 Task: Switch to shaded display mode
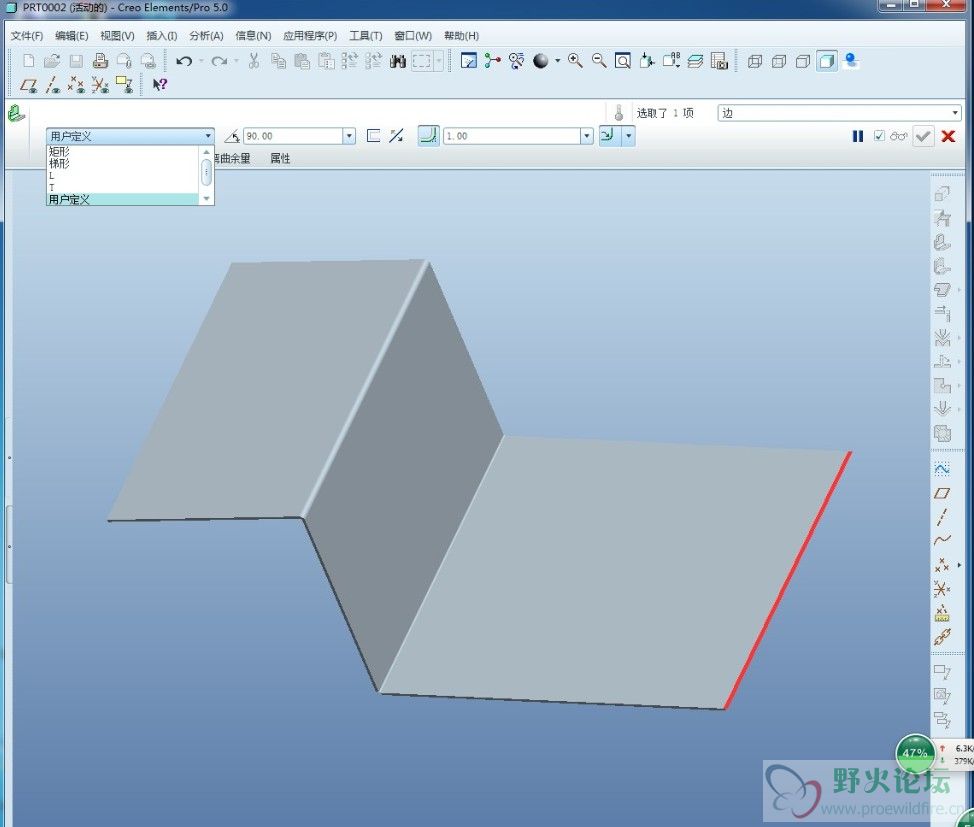point(827,61)
